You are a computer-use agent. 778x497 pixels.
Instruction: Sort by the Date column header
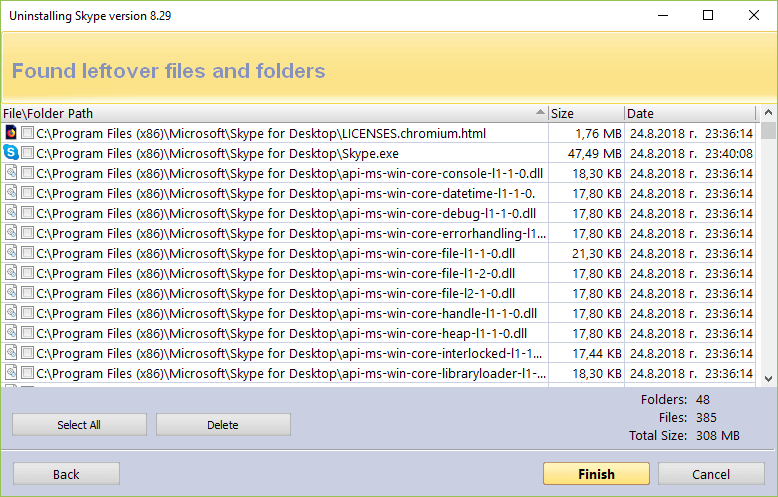click(x=690, y=113)
